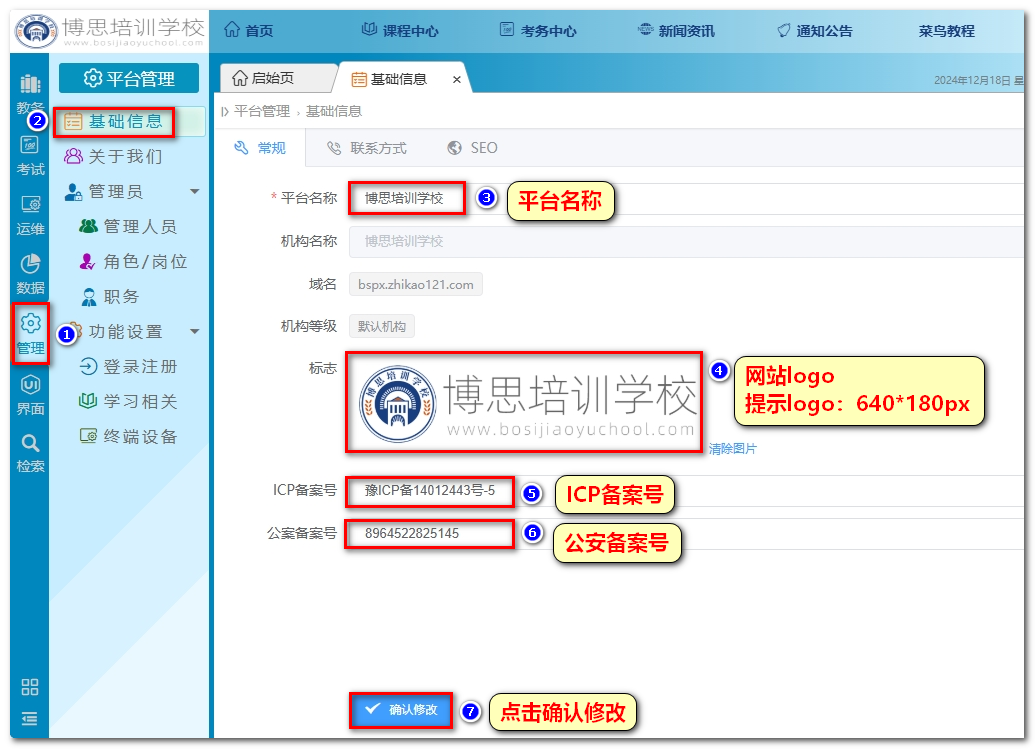Open the 检索 search section
1035x749 pixels.
pos(30,453)
